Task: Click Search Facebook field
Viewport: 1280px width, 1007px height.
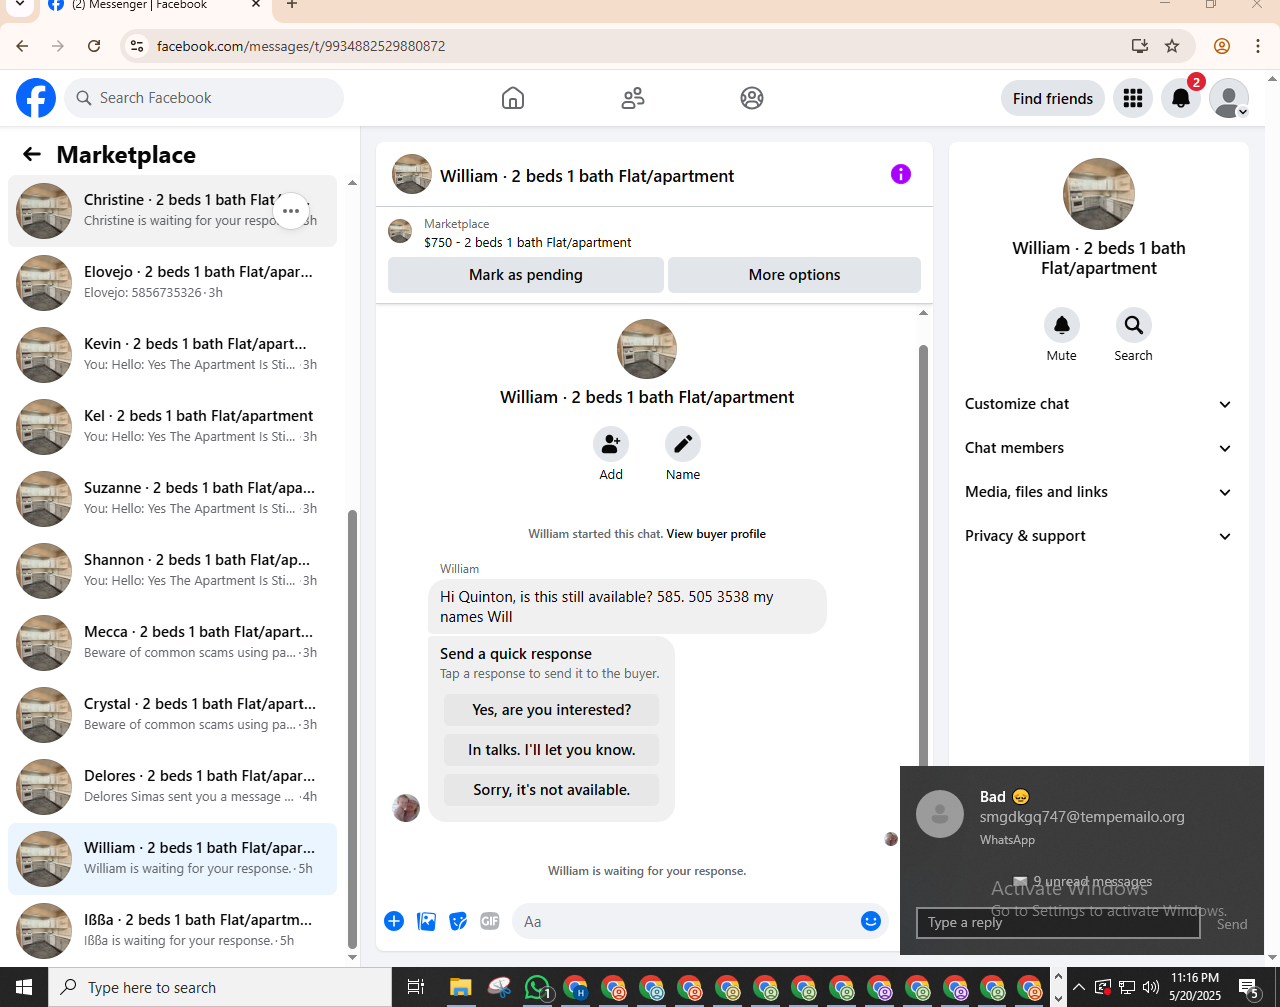Action: (x=204, y=98)
